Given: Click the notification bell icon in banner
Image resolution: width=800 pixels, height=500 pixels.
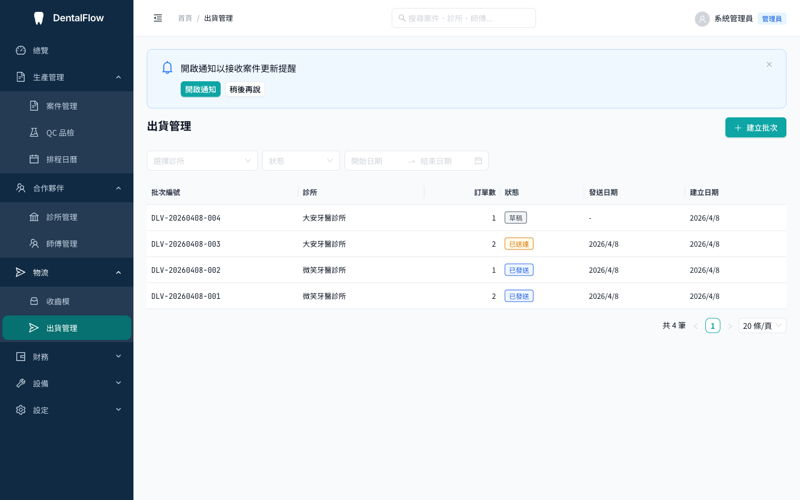Looking at the screenshot, I should pos(167,68).
